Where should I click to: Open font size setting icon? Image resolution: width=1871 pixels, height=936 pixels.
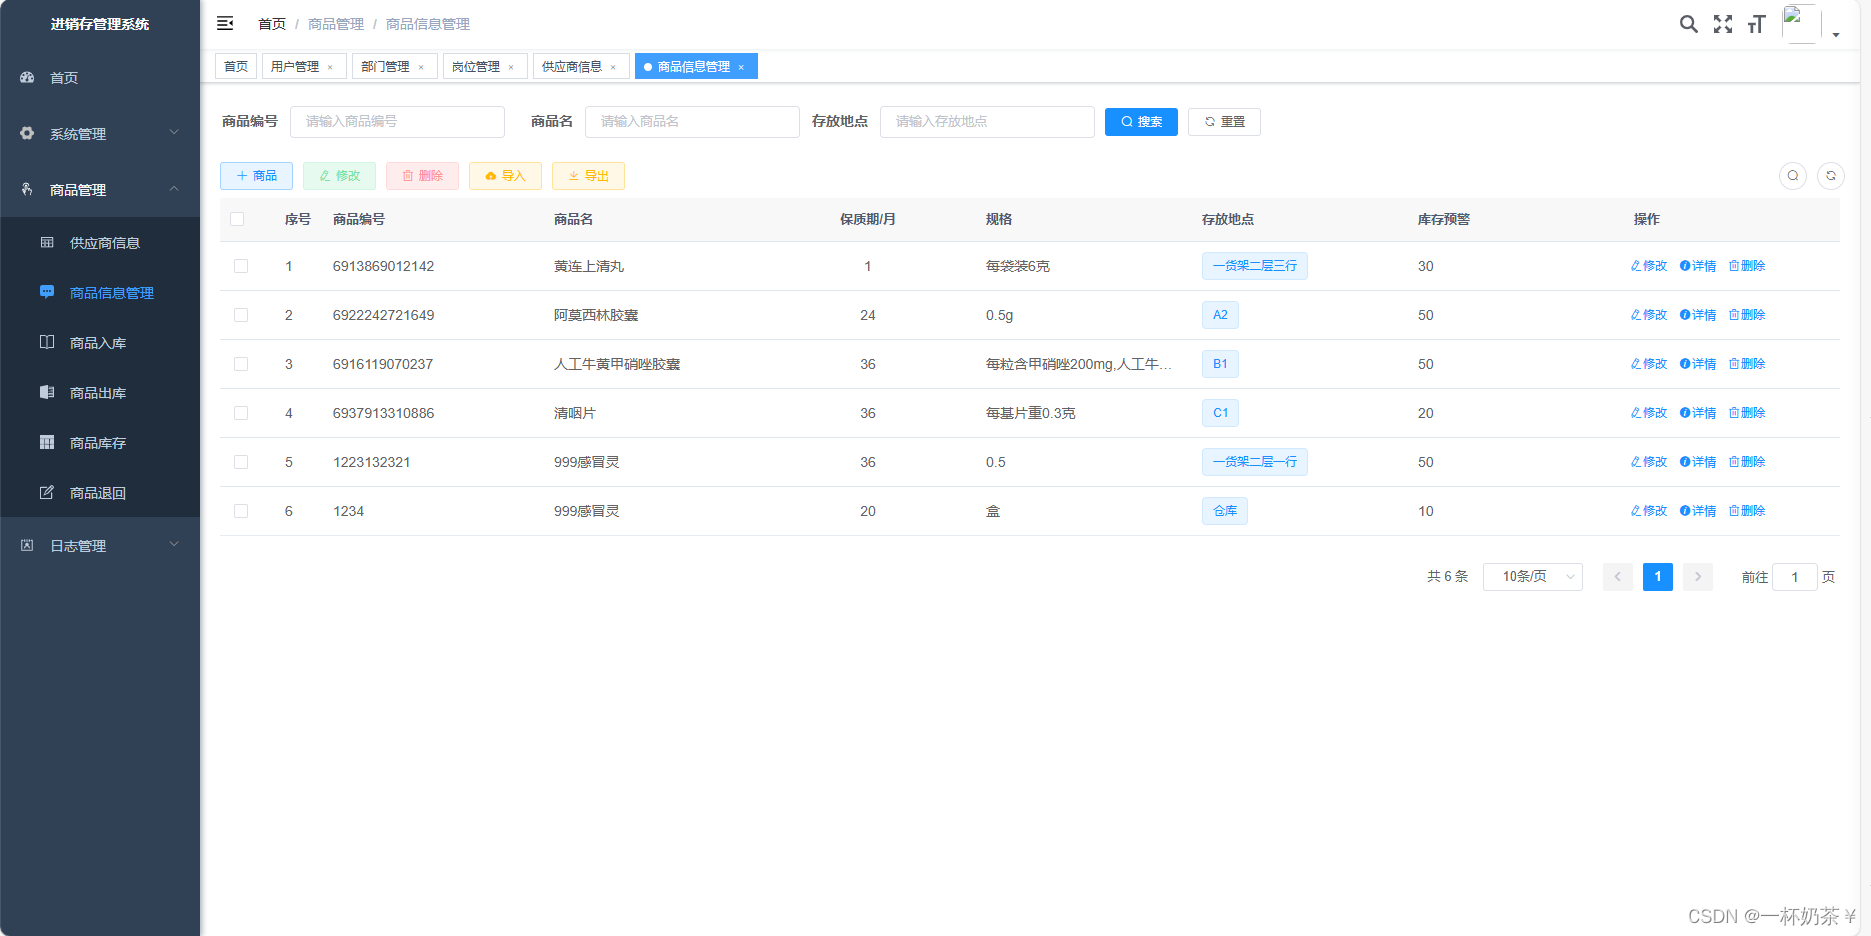[x=1756, y=24]
